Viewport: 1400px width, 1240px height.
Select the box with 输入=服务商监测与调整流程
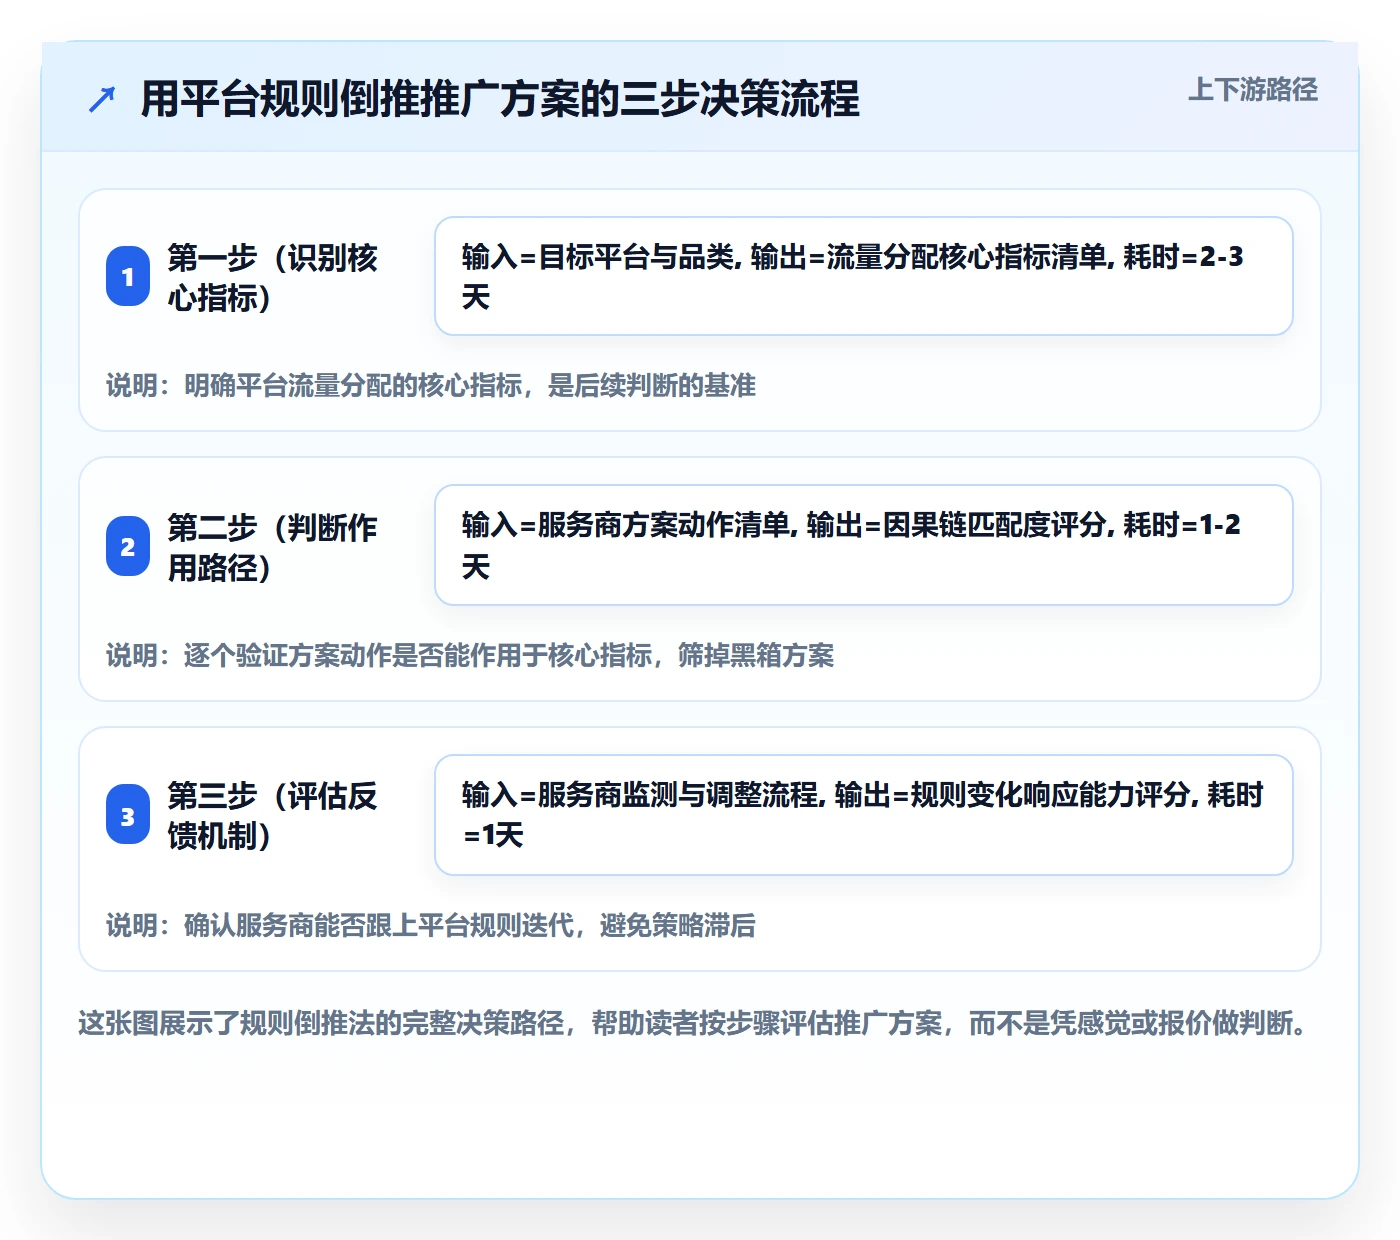864,815
